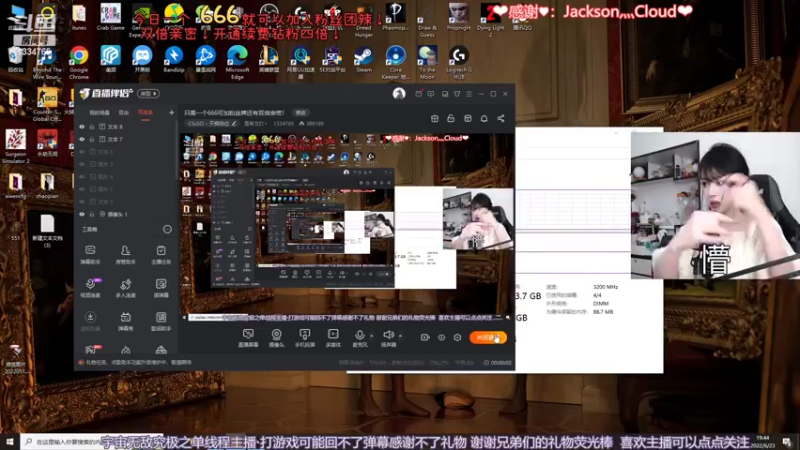The width and height of the screenshot is (800, 450).
Task: Add a new scene with plus button
Action: (171, 112)
